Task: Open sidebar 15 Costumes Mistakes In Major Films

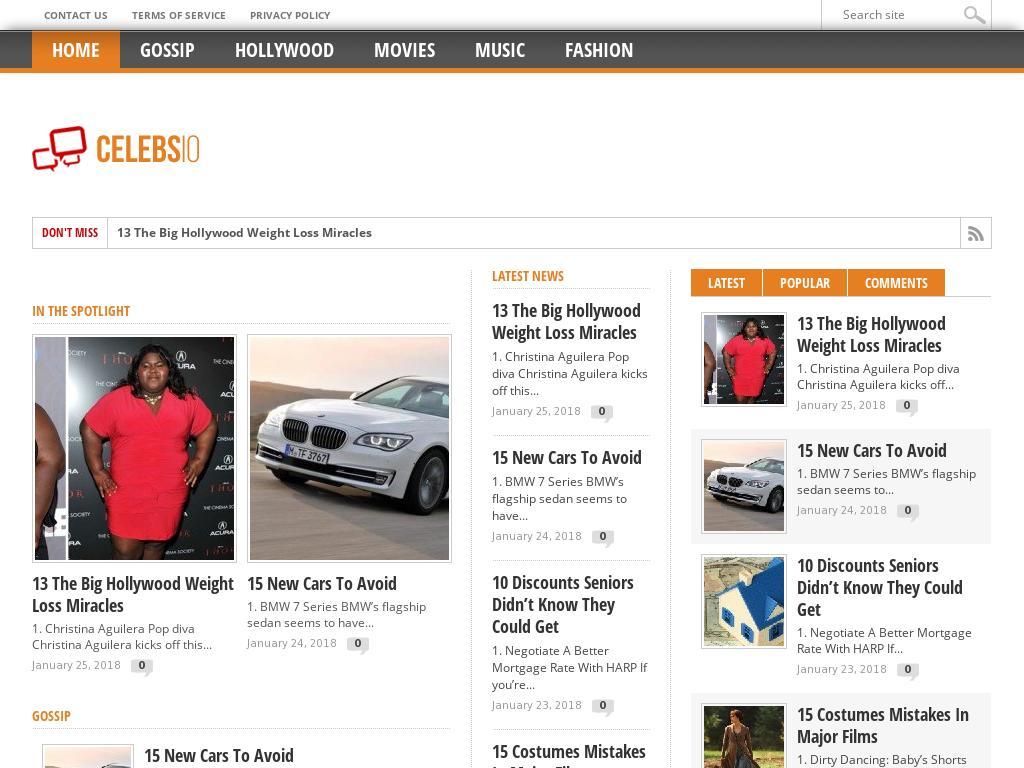Action: [x=883, y=726]
